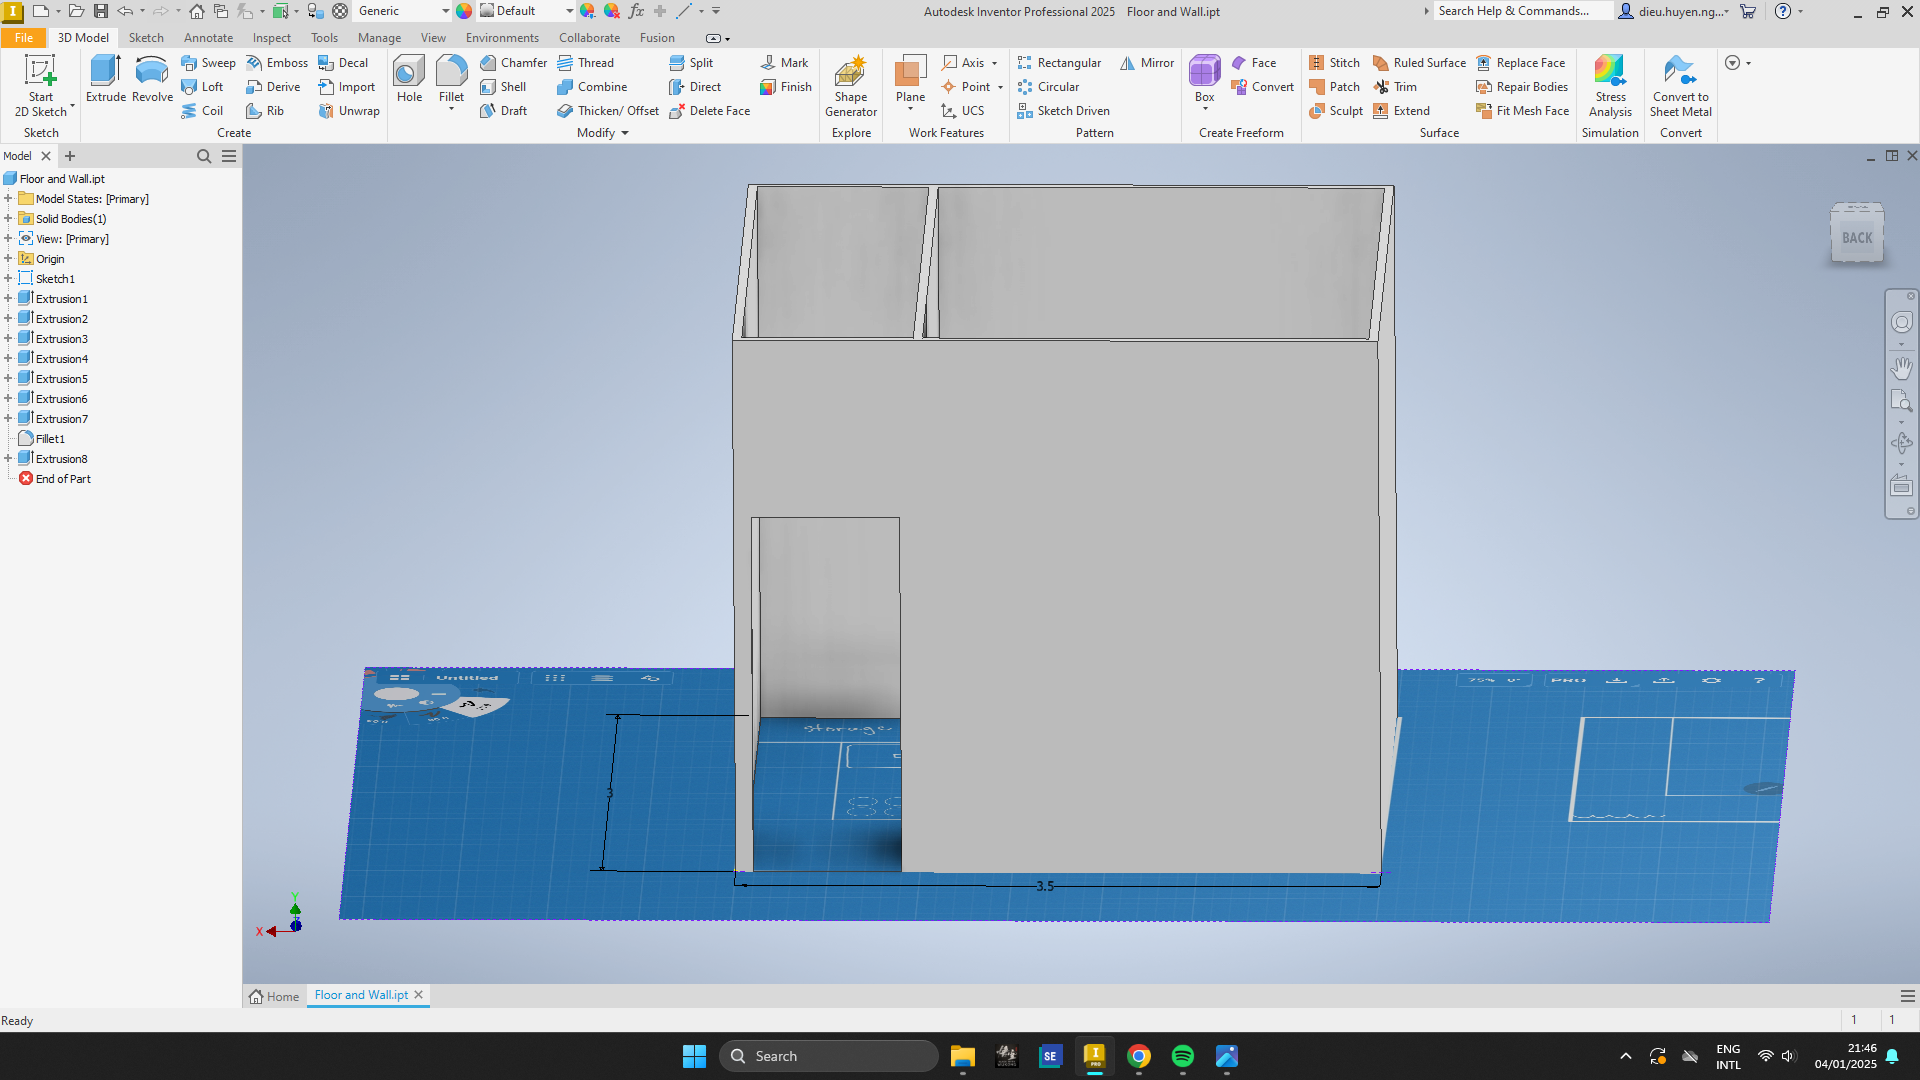Select Sketch1 in the model browser
1920x1080 pixels.
pos(55,279)
